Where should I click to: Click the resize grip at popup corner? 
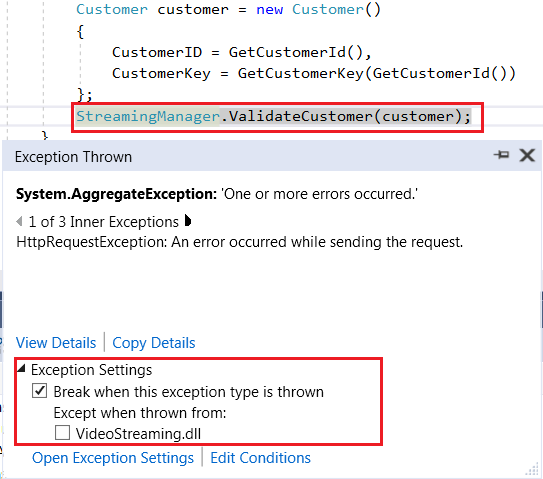(532, 470)
